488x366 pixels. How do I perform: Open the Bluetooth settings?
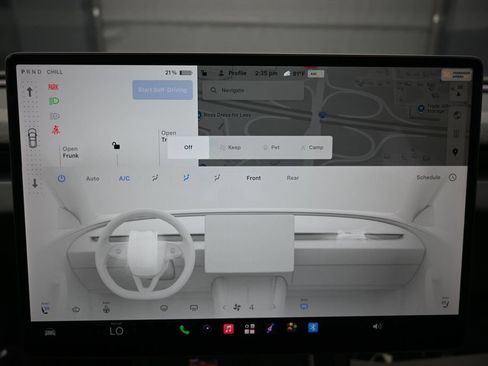pyautogui.click(x=313, y=327)
